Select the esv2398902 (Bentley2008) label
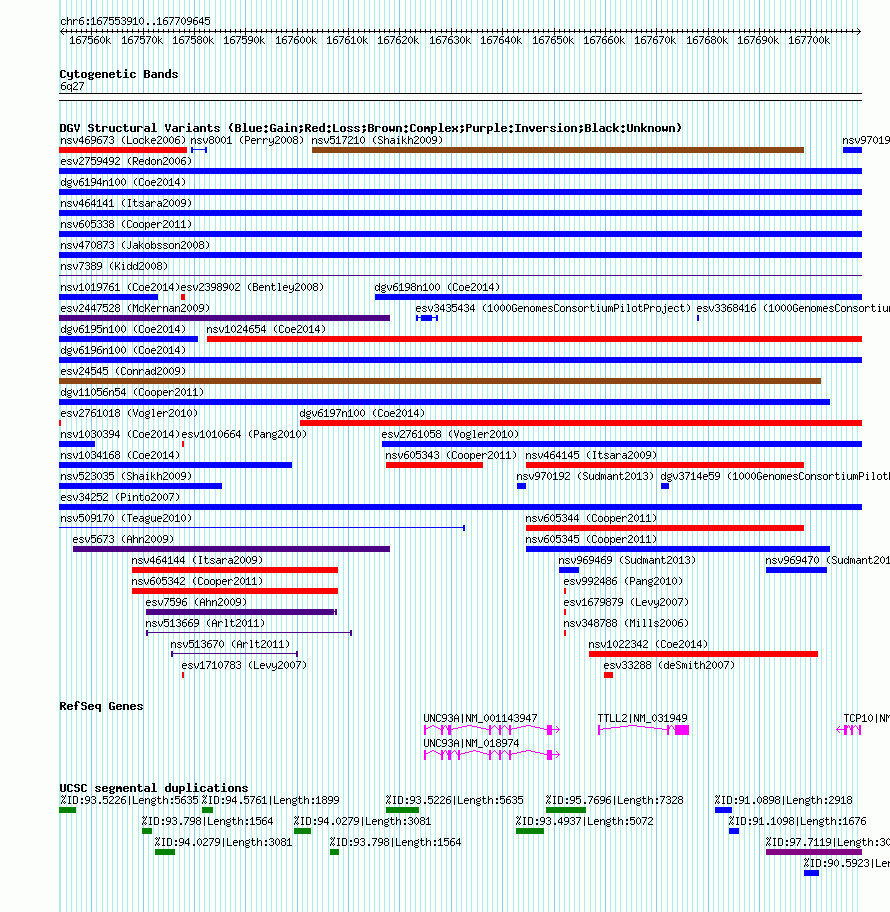Screen dimensions: 890x912 click(x=252, y=287)
